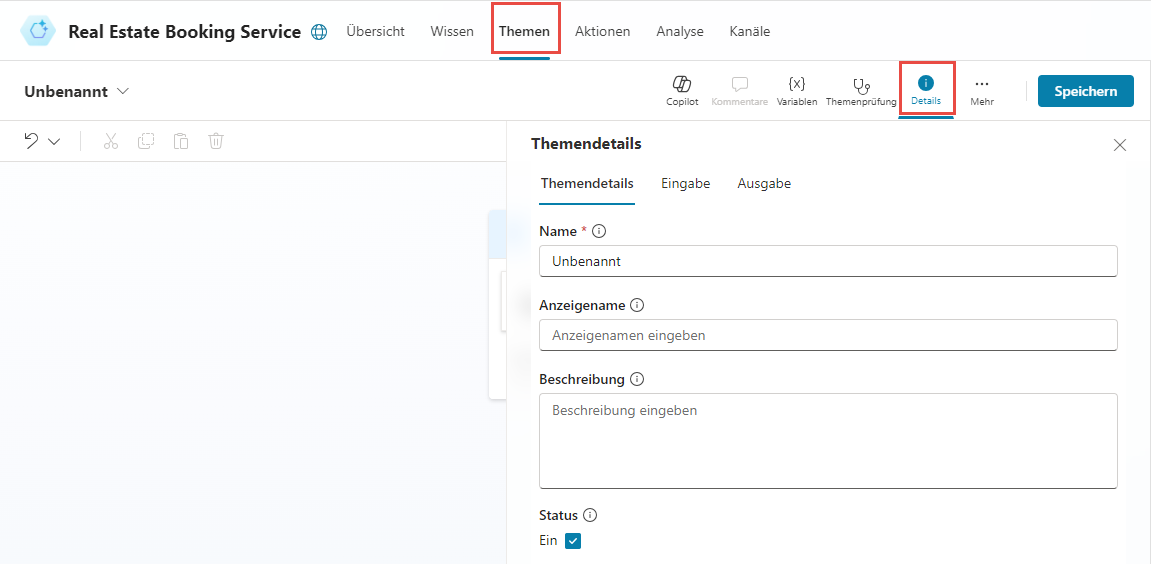Go to the Aktionen tab

click(x=603, y=32)
